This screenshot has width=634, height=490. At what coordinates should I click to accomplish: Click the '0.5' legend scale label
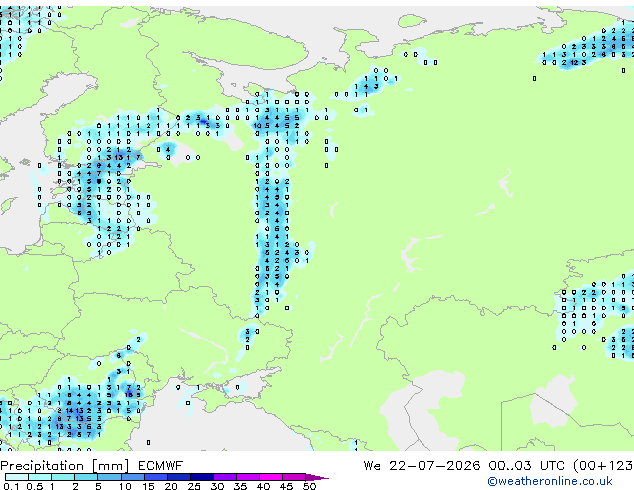point(35,486)
